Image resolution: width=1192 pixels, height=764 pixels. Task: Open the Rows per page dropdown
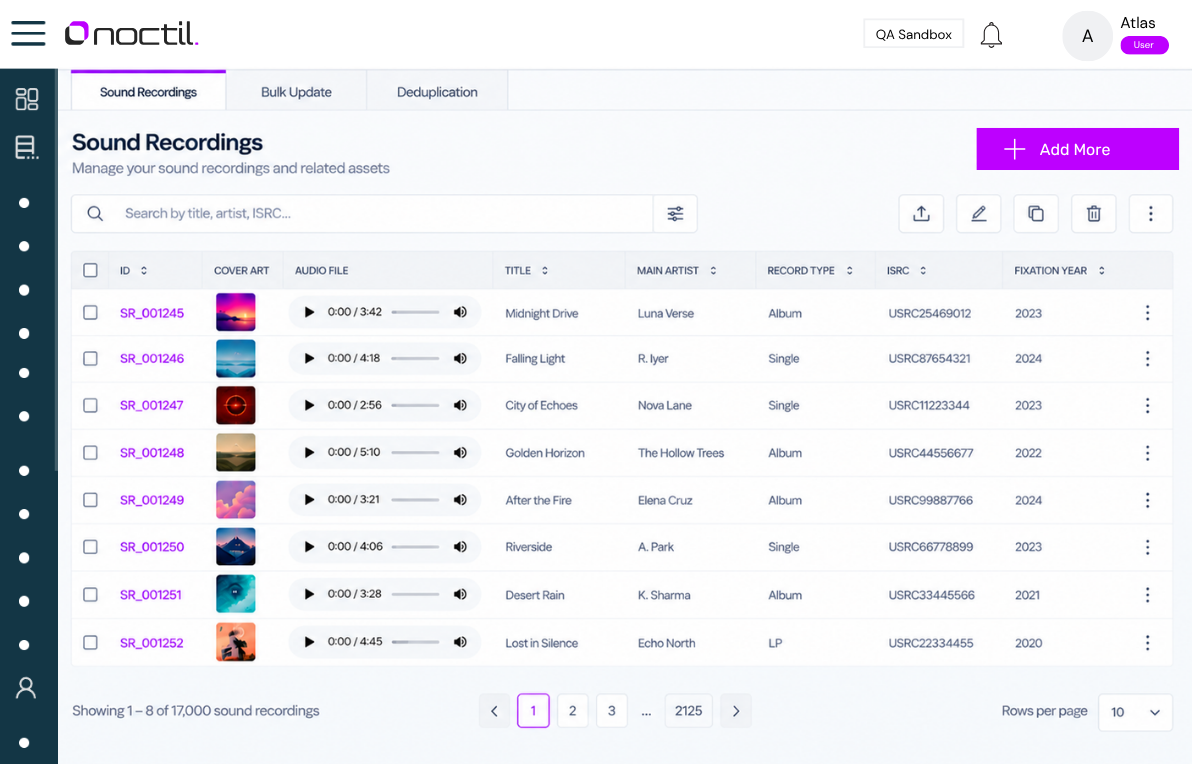click(1135, 712)
